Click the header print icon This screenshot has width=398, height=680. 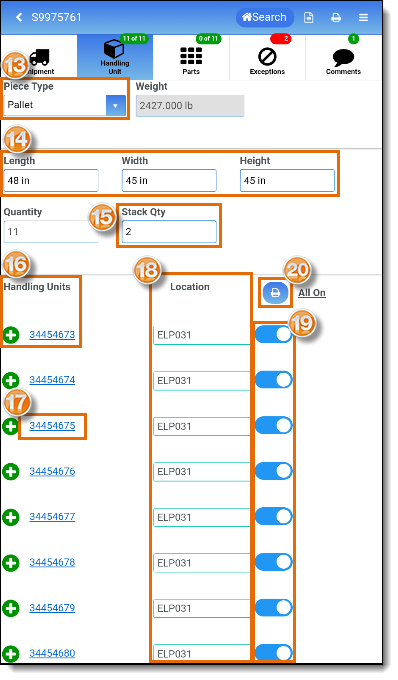tap(336, 17)
